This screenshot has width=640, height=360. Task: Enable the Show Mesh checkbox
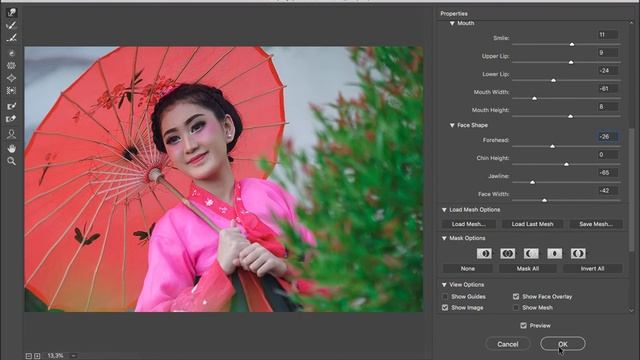pos(516,308)
